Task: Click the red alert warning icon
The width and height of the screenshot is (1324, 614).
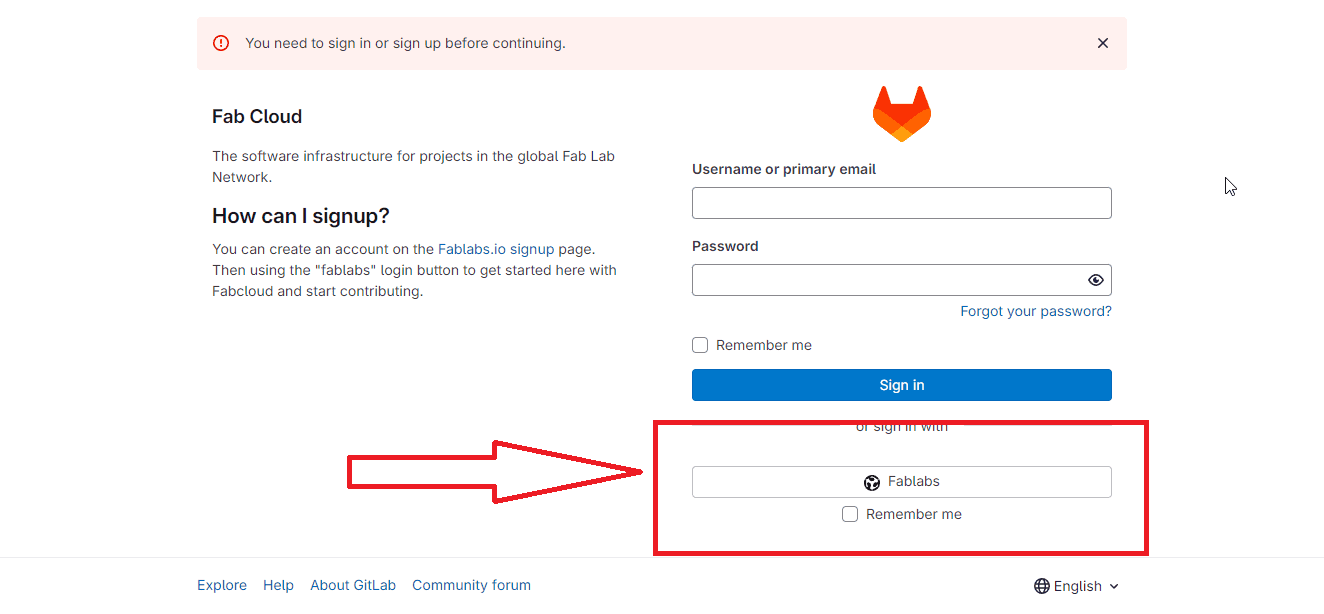Action: click(x=221, y=43)
